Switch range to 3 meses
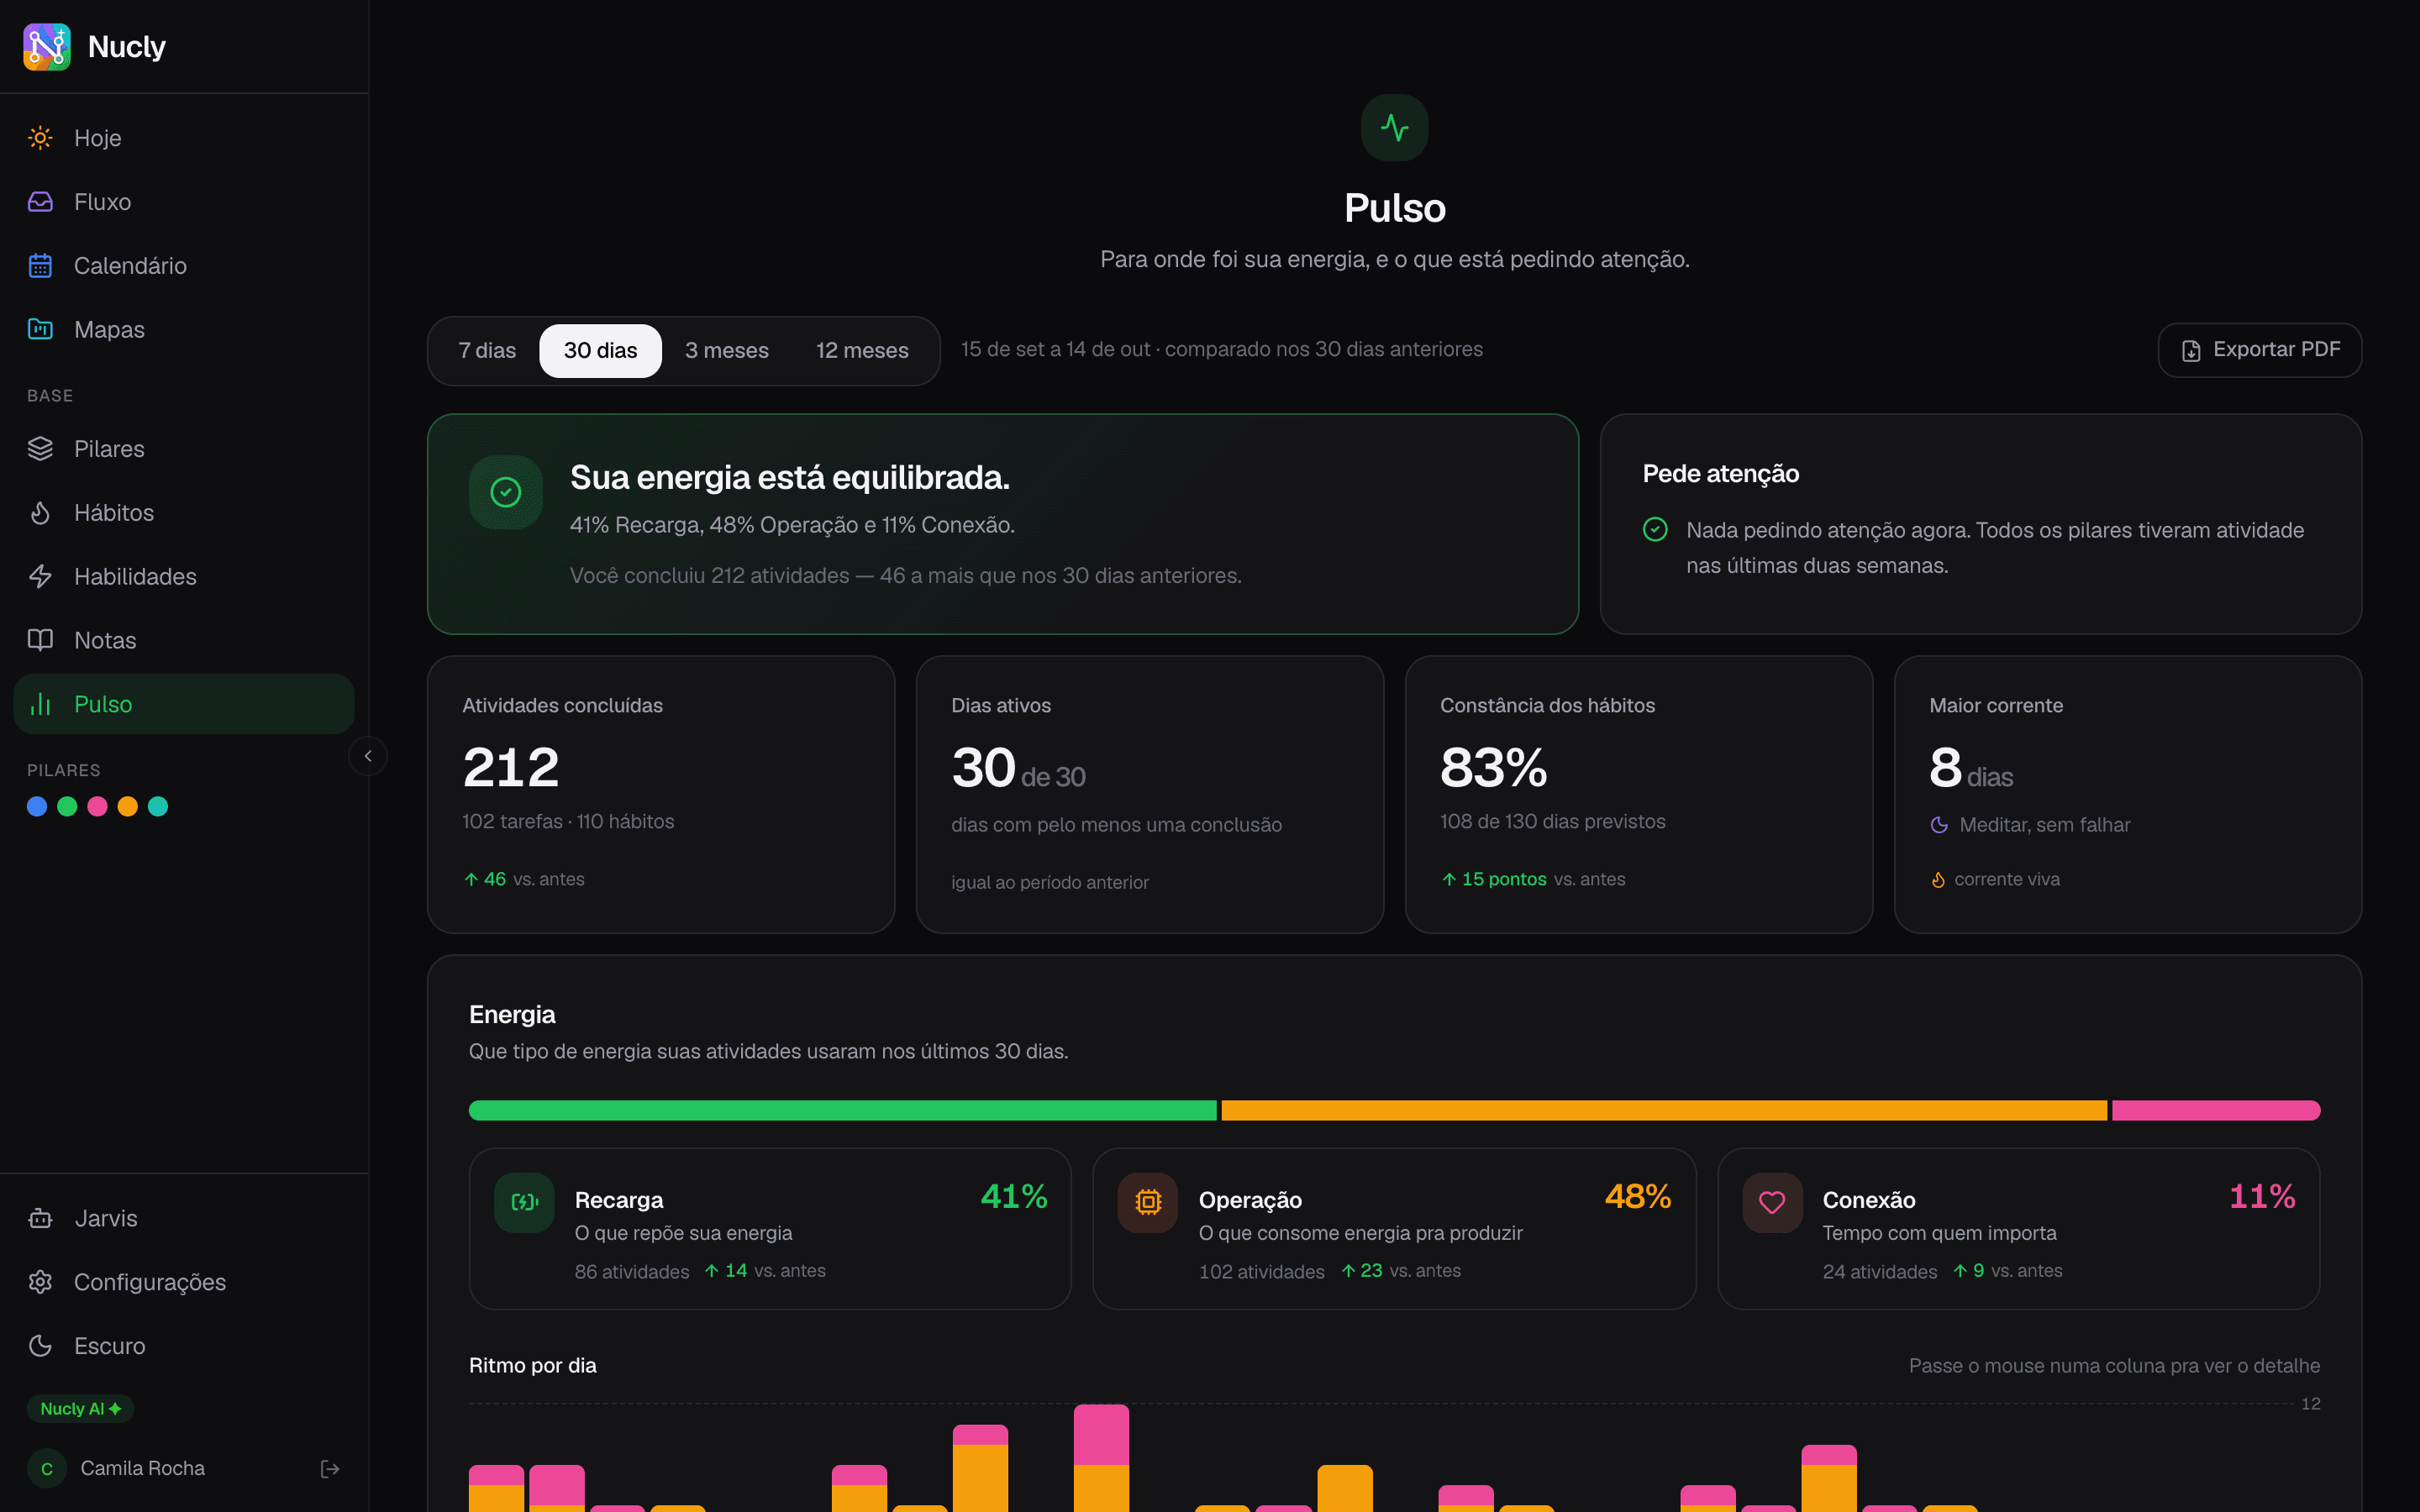 coord(727,351)
